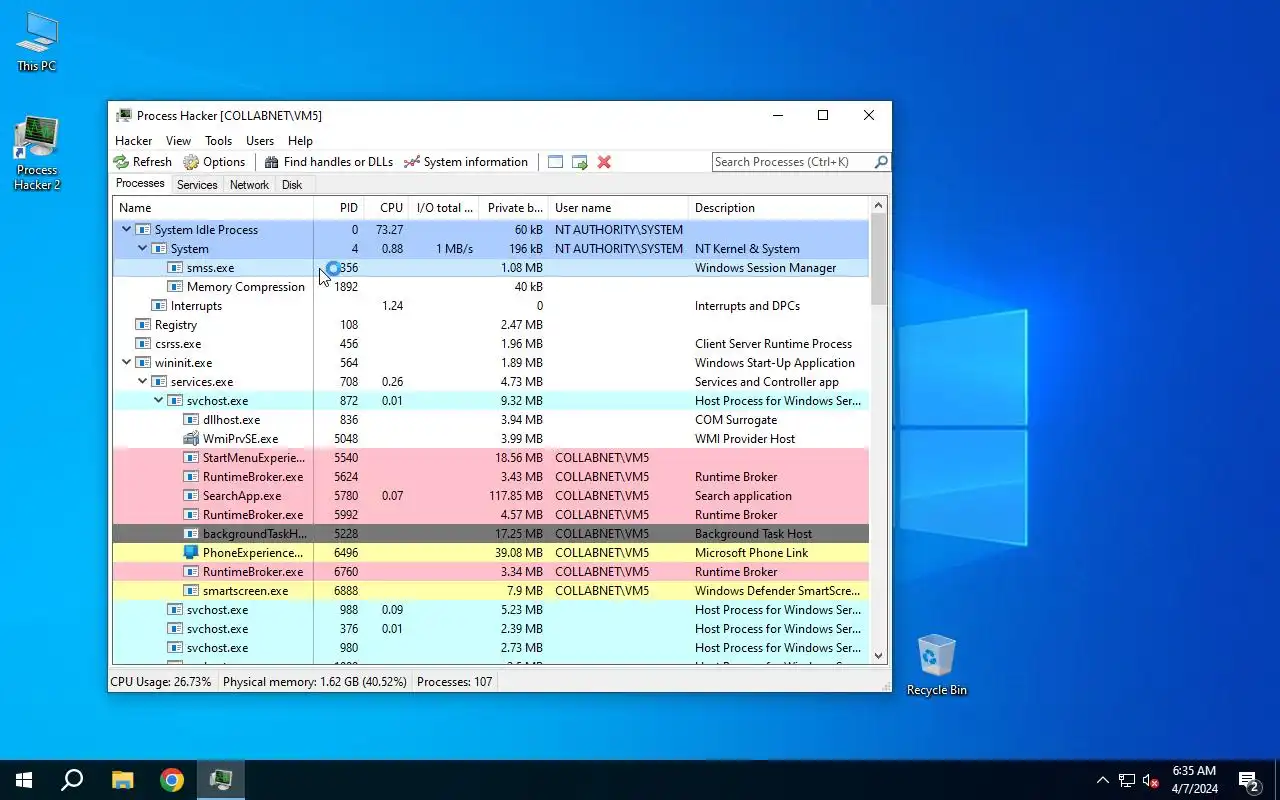The image size is (1280, 800).
Task: Click the red X kill-window toolbar icon
Action: (x=604, y=162)
